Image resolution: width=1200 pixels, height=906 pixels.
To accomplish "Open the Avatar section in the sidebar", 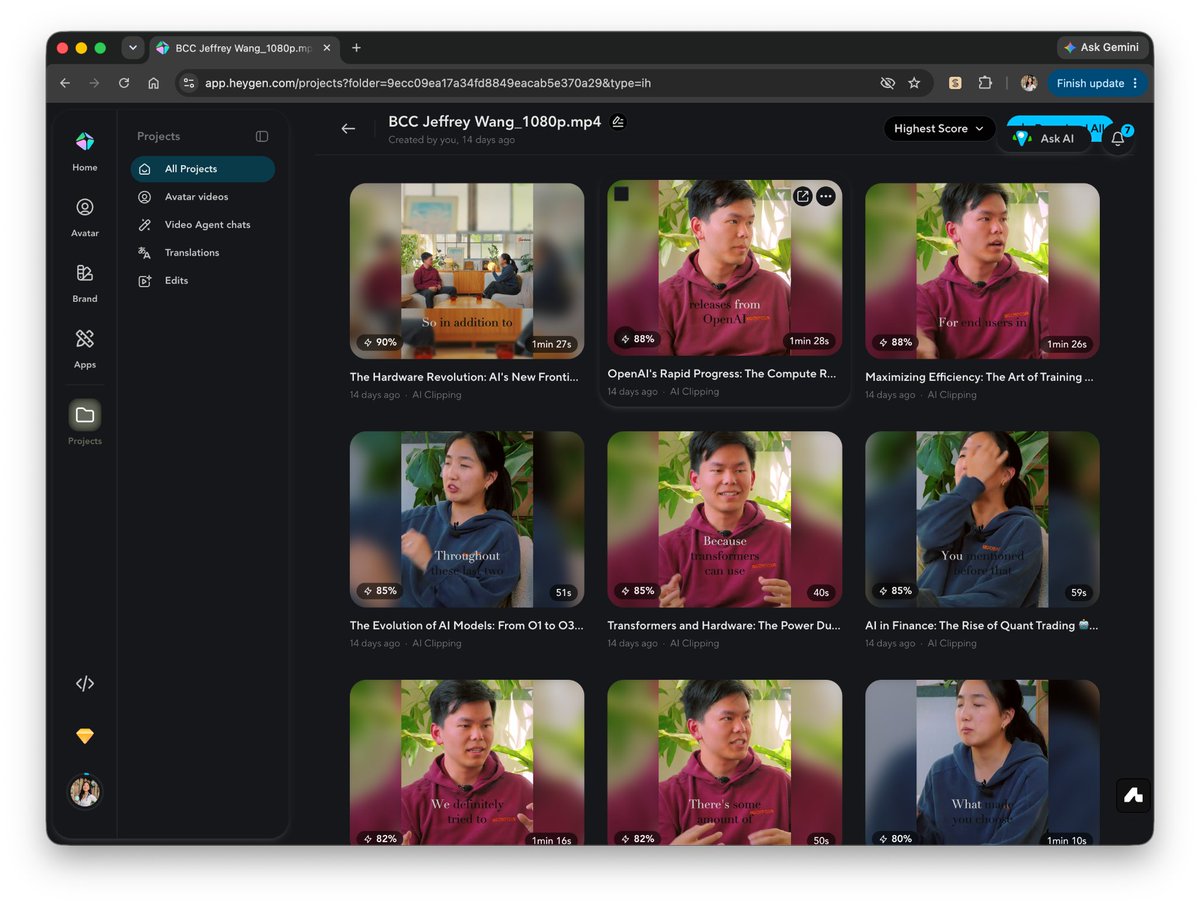I will pyautogui.click(x=85, y=216).
